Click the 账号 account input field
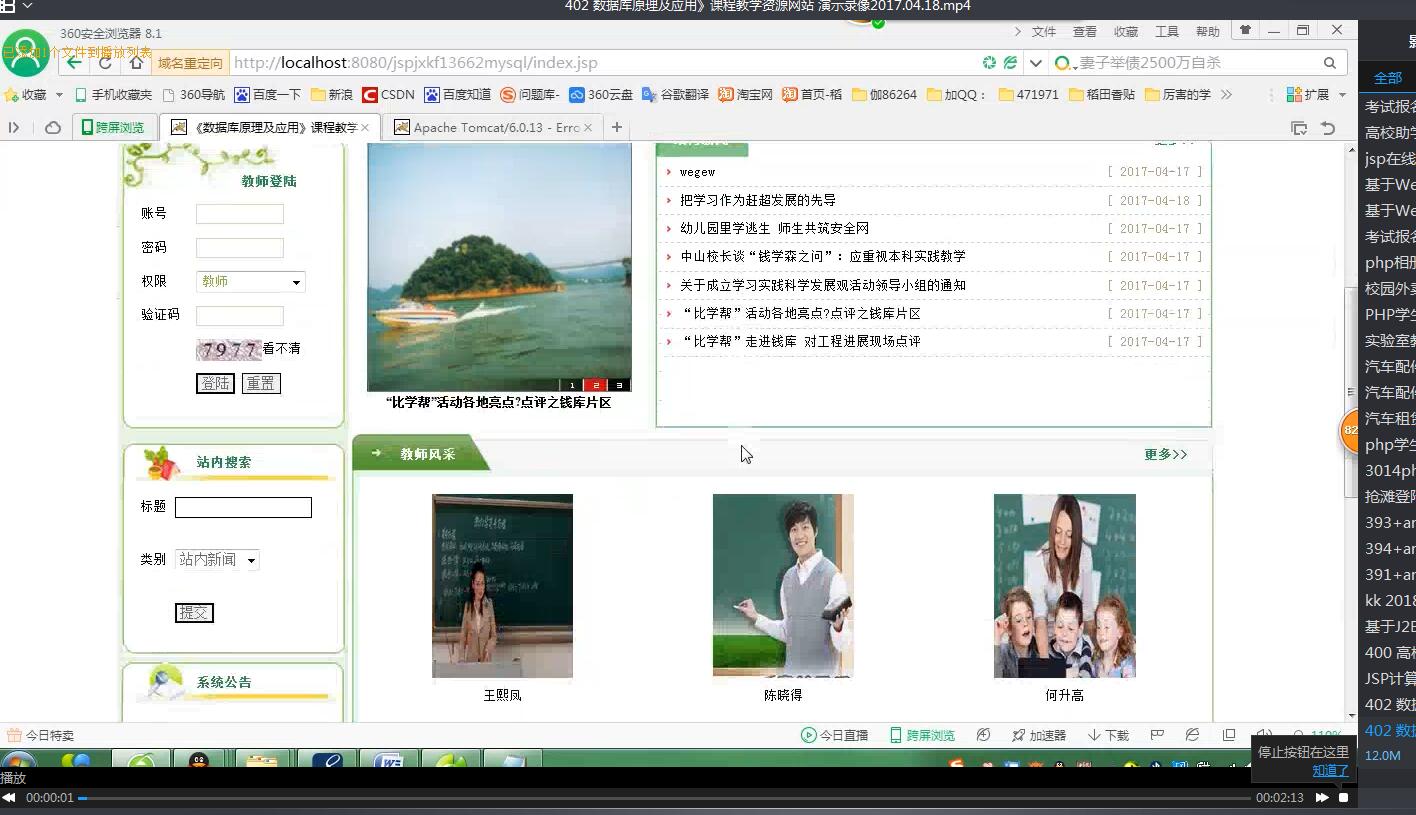Screen dimensions: 1416x815 pos(240,214)
